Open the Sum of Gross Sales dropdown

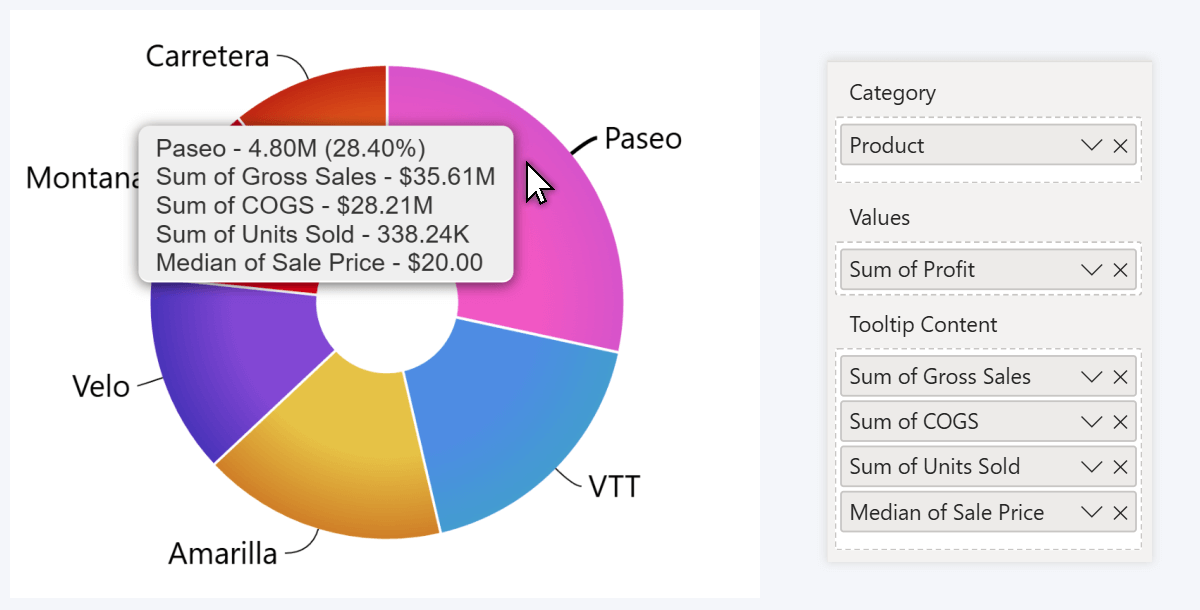coord(1091,376)
